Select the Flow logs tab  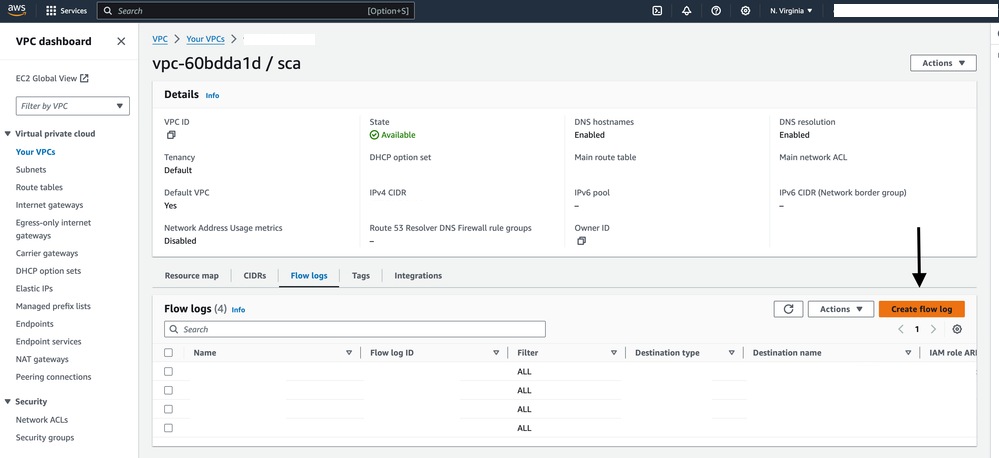coord(309,276)
